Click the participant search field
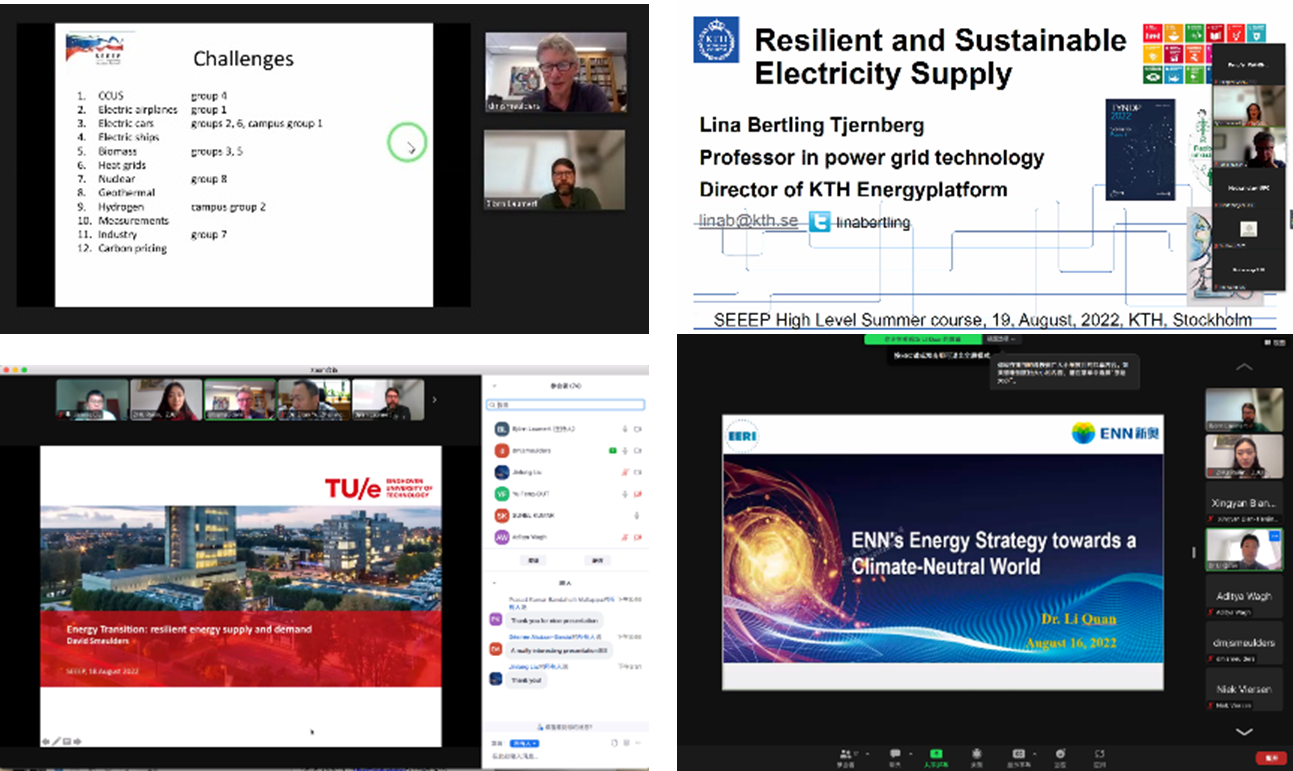 (x=565, y=405)
